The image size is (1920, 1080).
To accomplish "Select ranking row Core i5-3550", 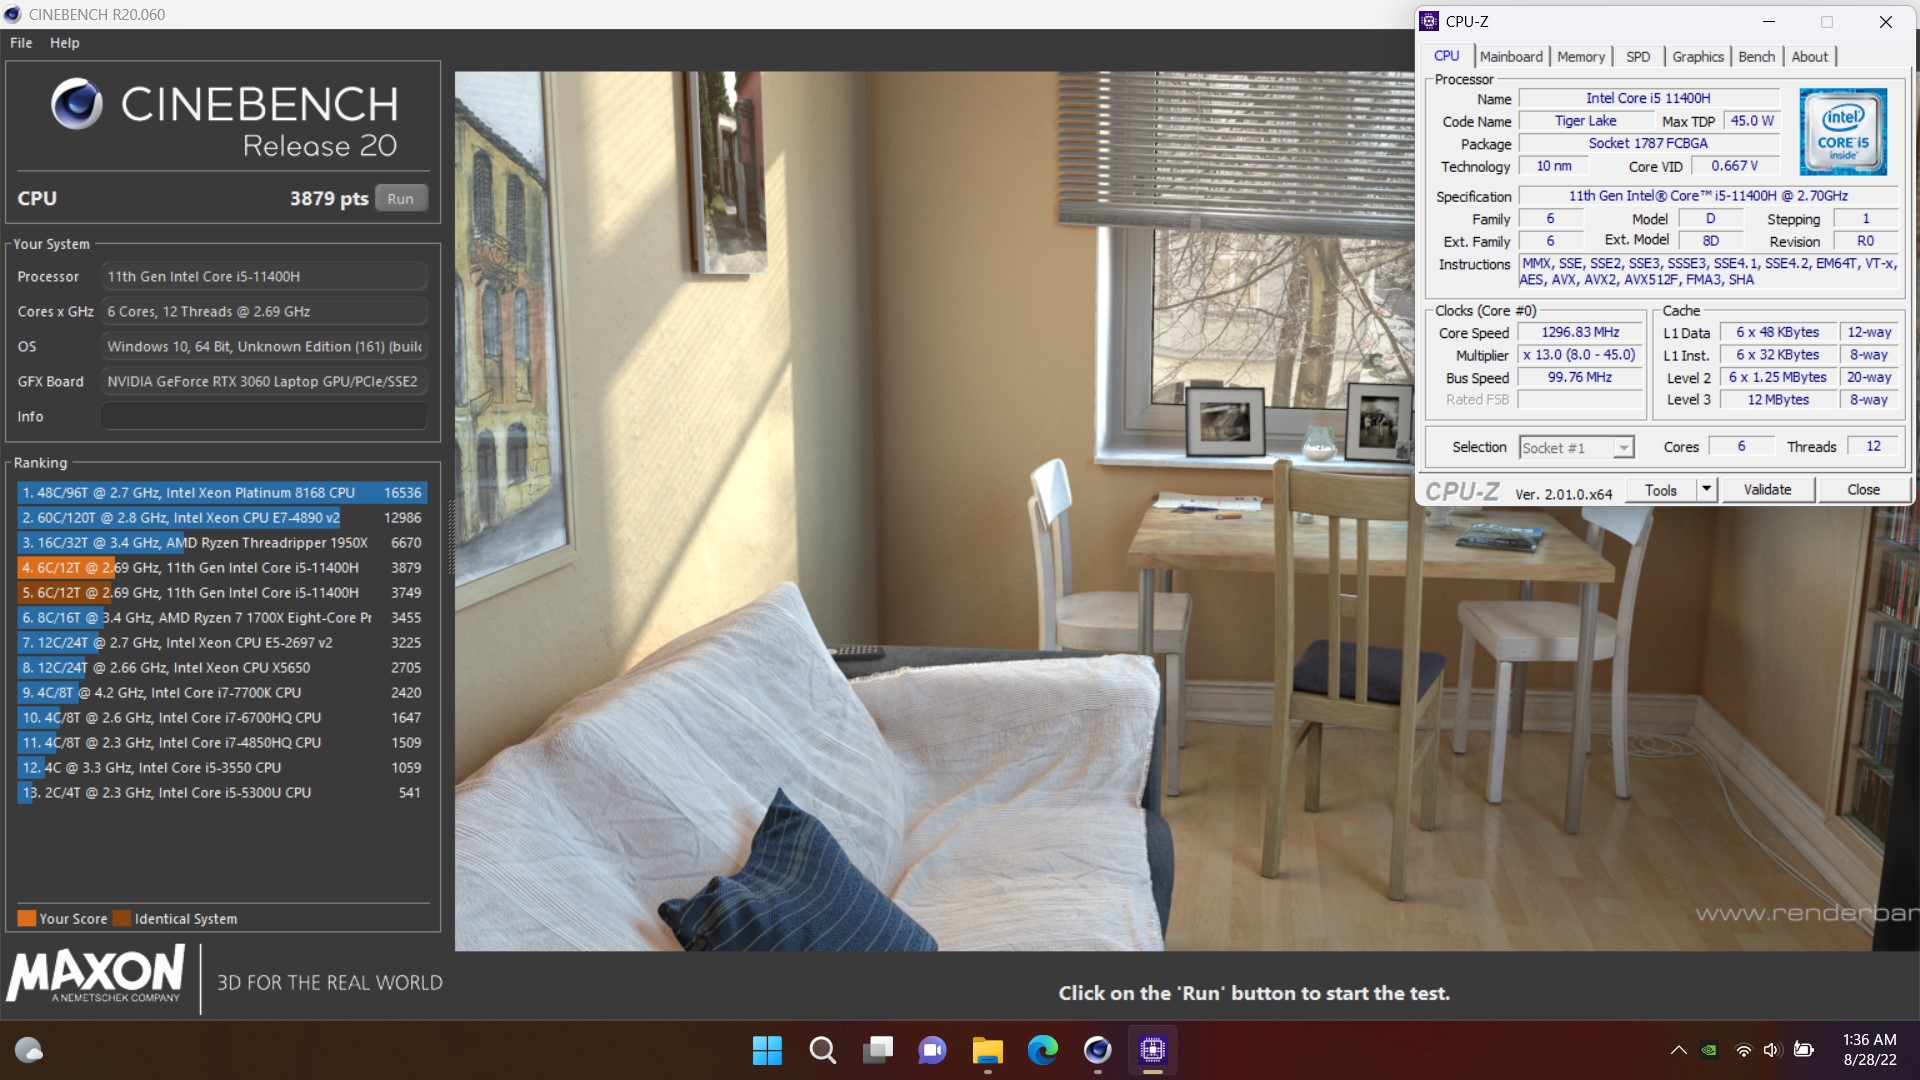I will [221, 768].
